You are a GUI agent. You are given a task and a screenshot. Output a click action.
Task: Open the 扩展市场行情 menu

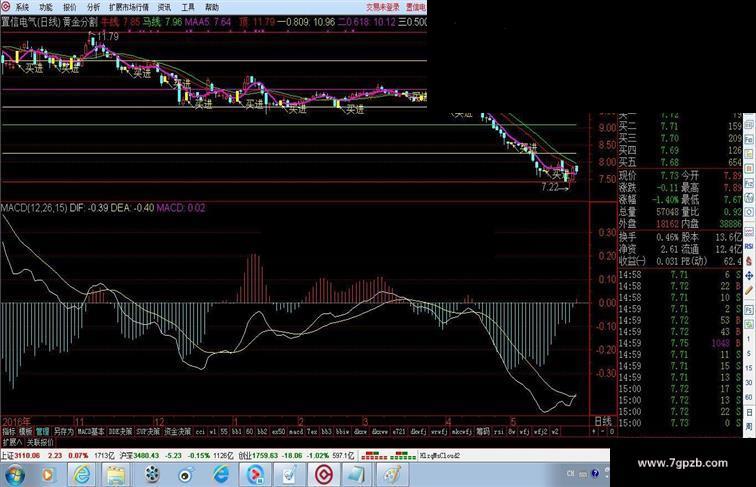(129, 7)
